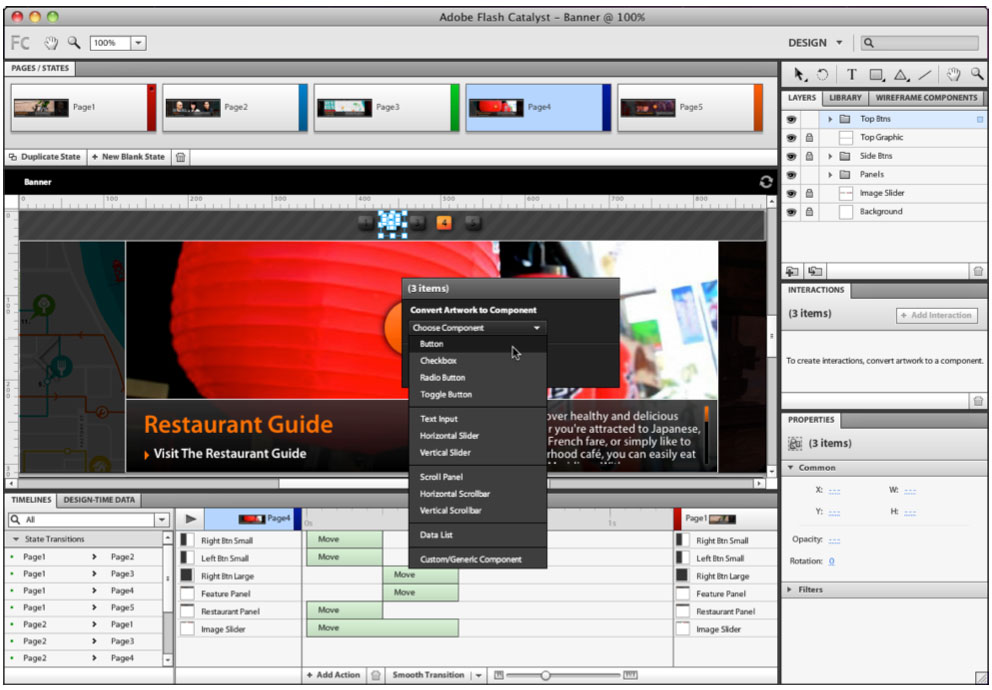The width and height of the screenshot is (992, 690).
Task: Unlock the Background layer
Action: [809, 212]
